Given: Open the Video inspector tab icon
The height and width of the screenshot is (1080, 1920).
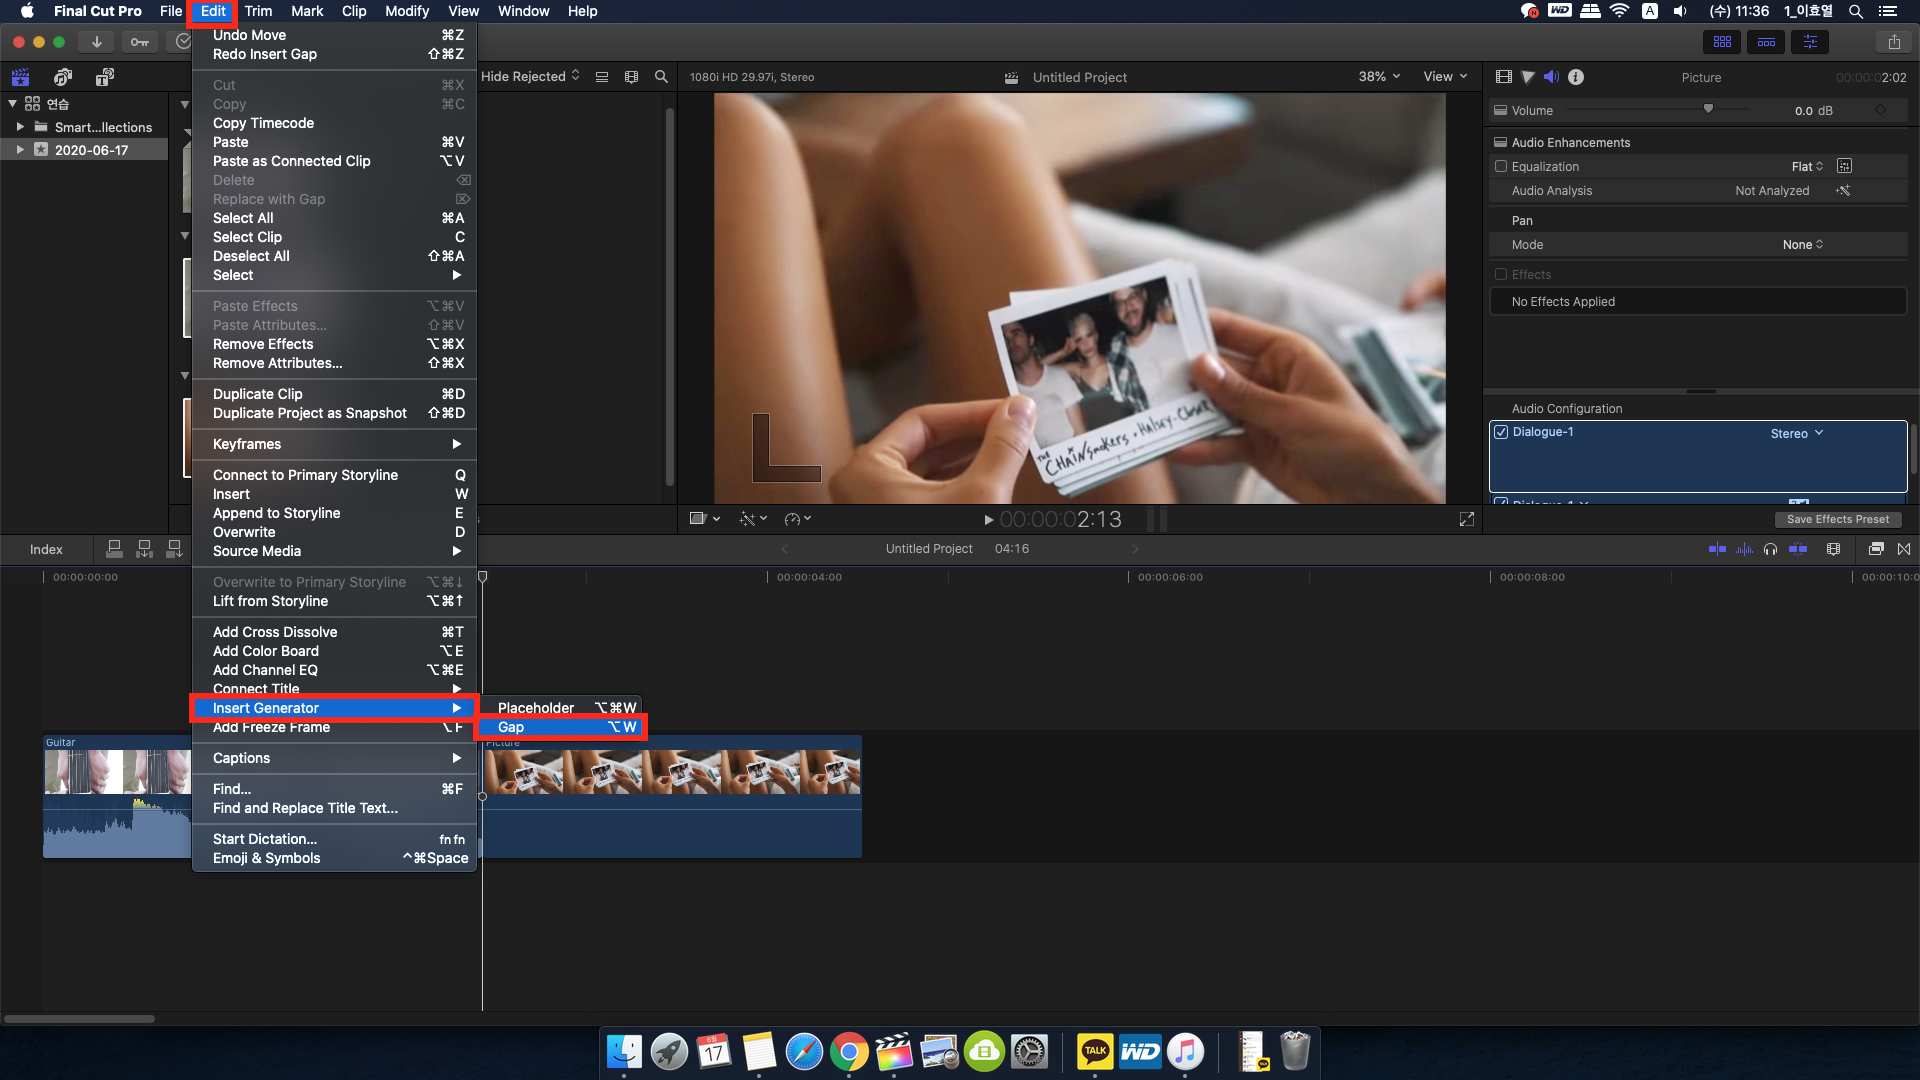Looking at the screenshot, I should coord(1503,77).
